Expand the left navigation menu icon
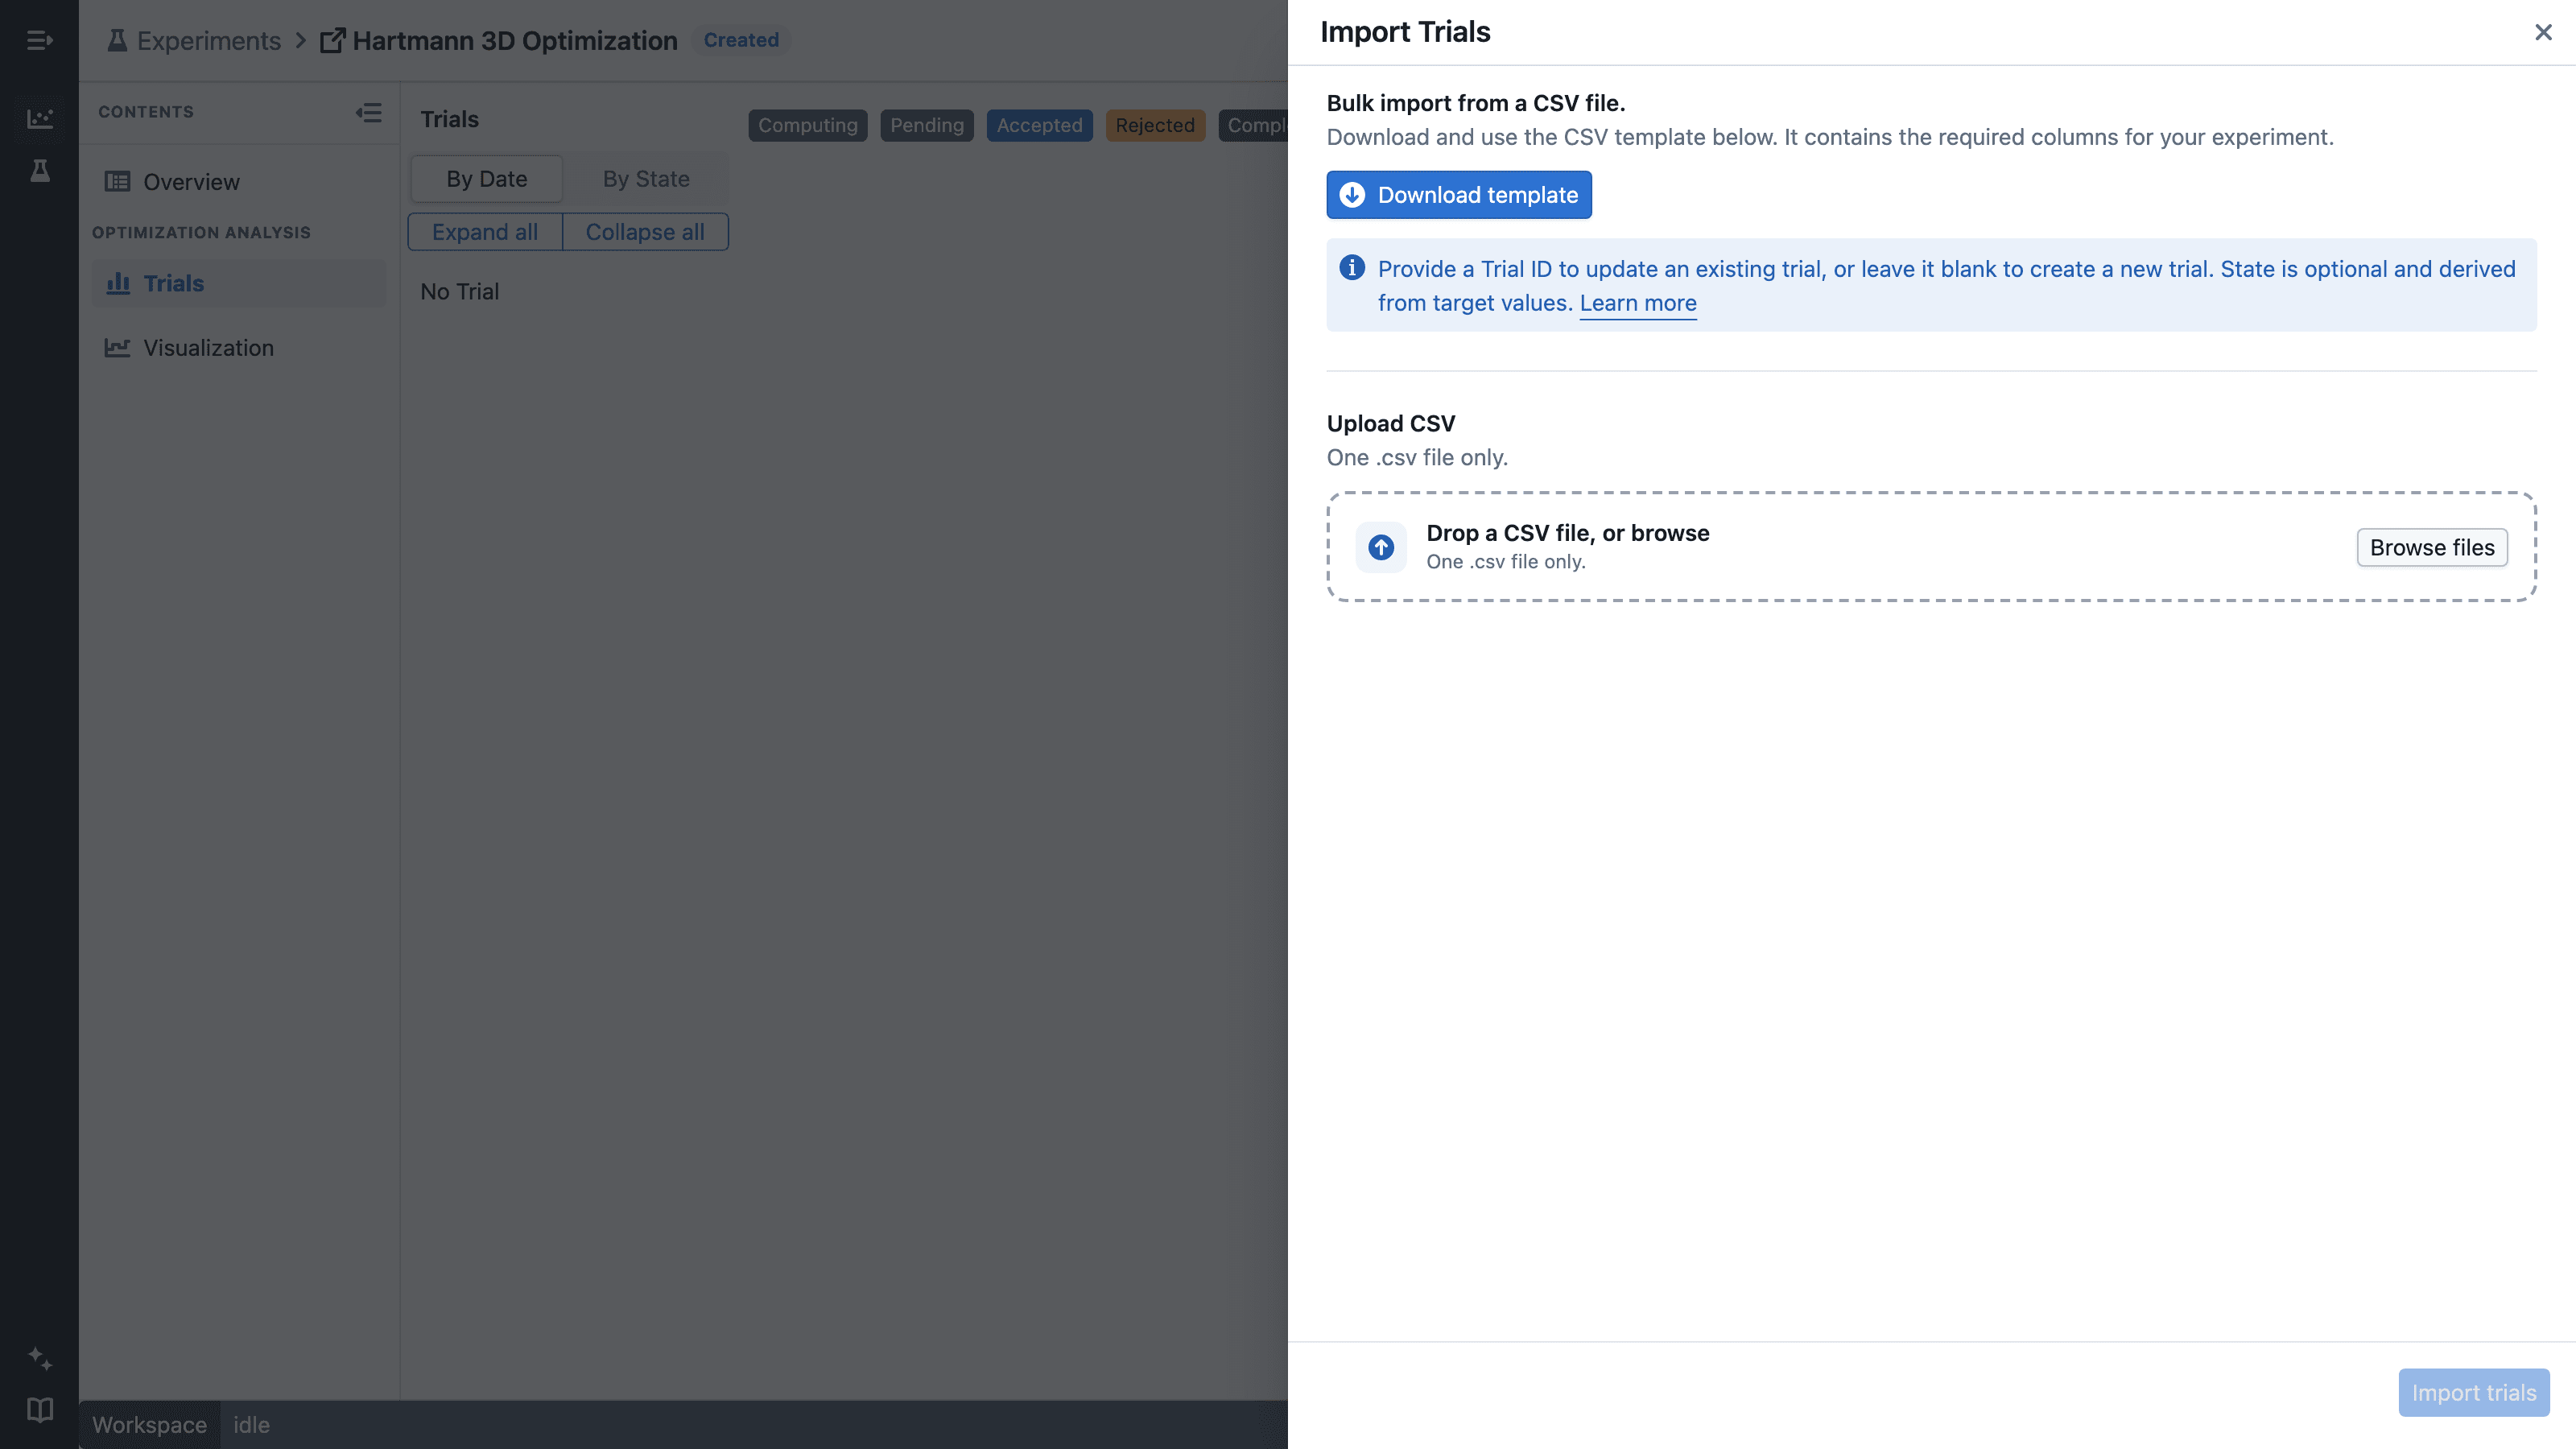Screen dimensions: 2576x1449 point(39,40)
